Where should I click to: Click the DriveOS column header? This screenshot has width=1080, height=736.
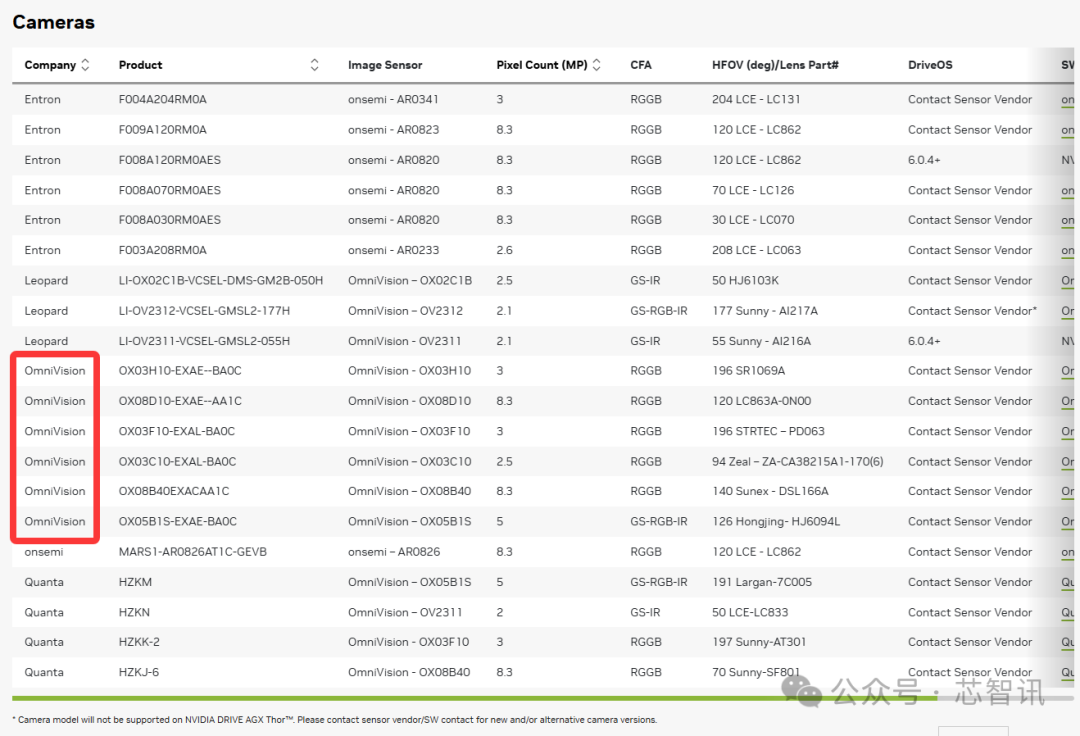[930, 65]
